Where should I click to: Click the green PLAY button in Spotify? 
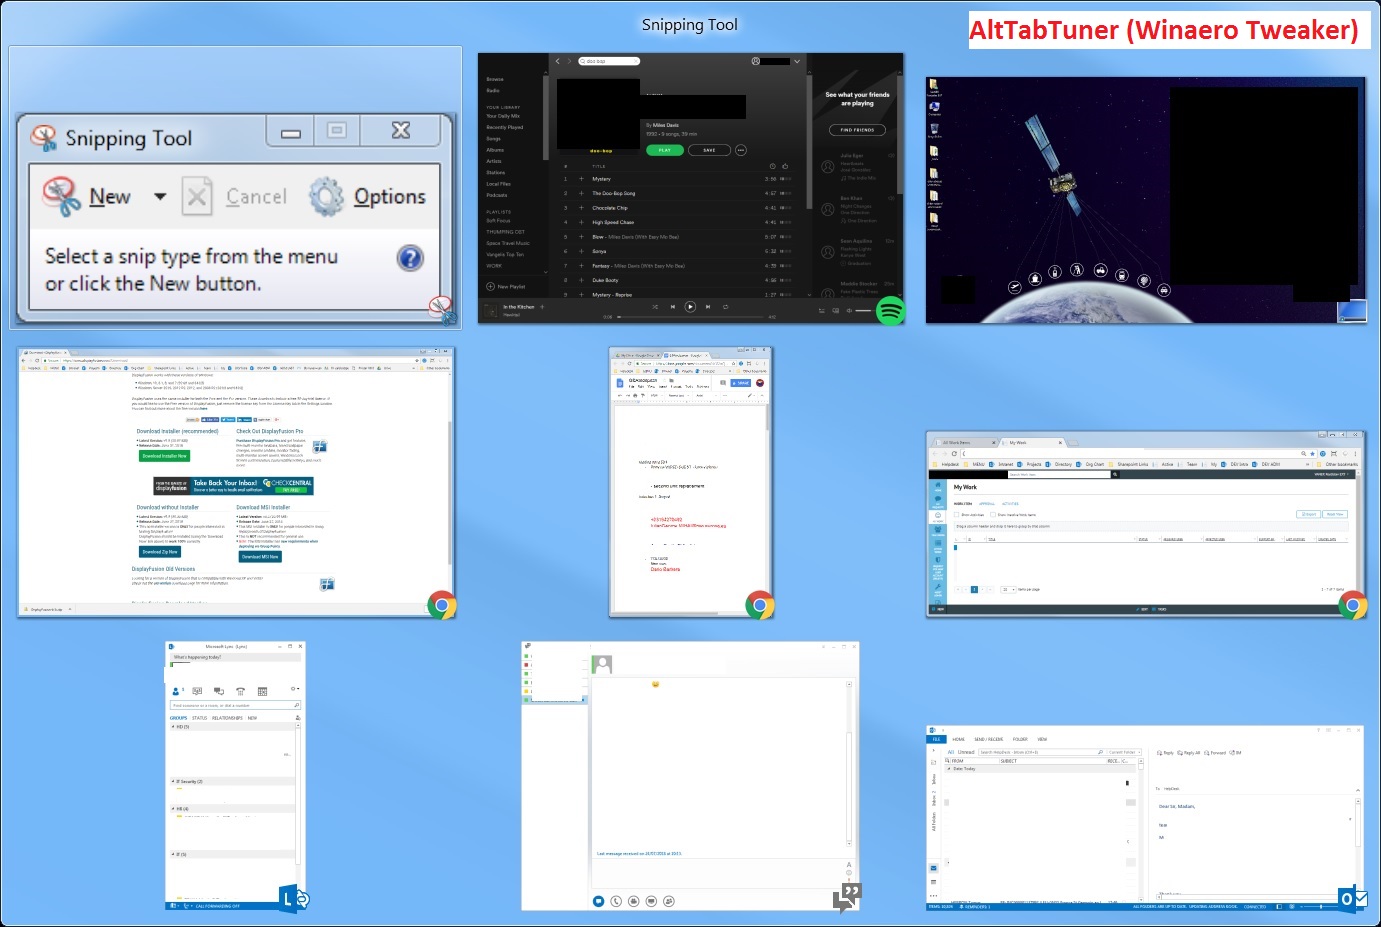click(665, 150)
